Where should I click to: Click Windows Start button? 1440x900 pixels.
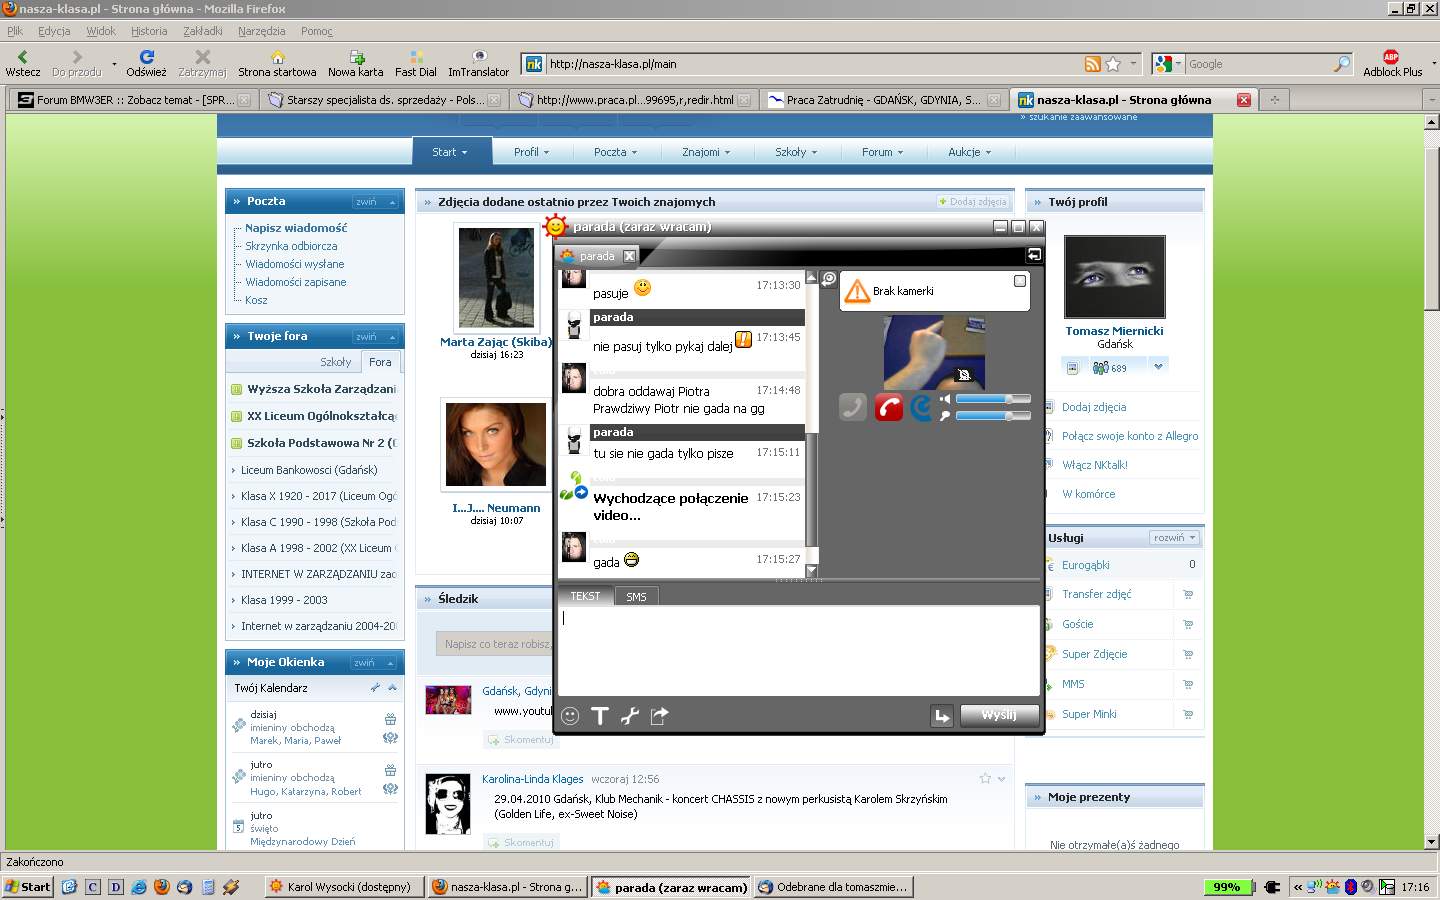pyautogui.click(x=28, y=887)
